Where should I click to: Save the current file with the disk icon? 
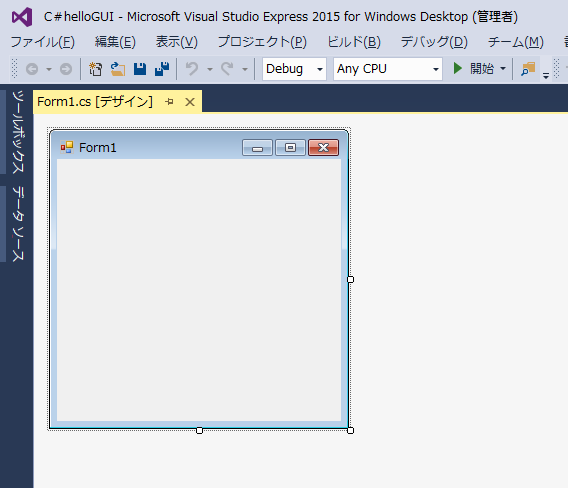(140, 69)
